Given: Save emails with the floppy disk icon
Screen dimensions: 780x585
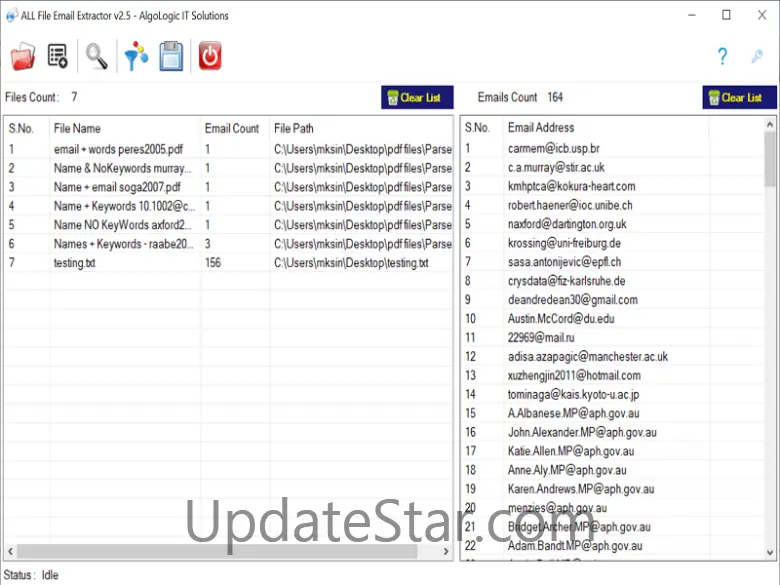Looking at the screenshot, I should tap(171, 56).
